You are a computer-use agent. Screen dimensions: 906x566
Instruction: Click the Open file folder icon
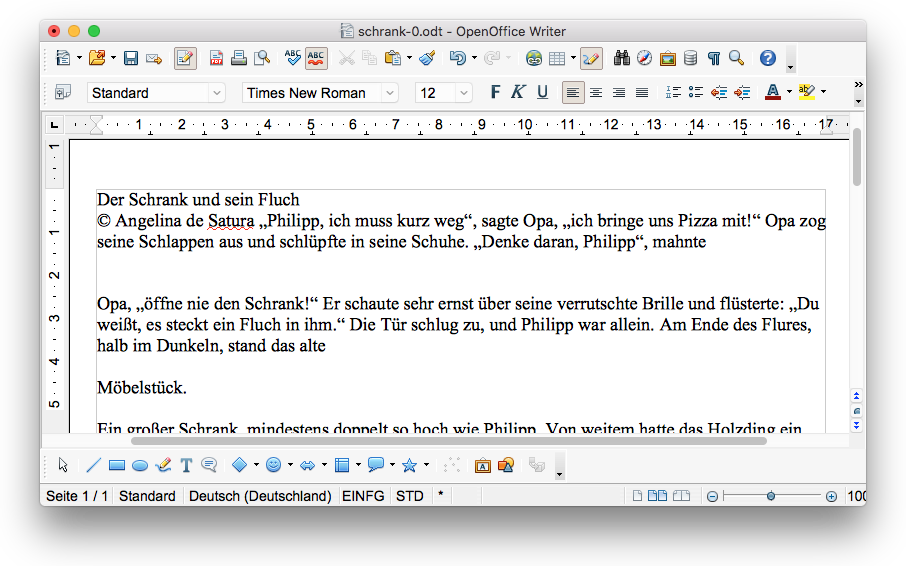(x=97, y=58)
